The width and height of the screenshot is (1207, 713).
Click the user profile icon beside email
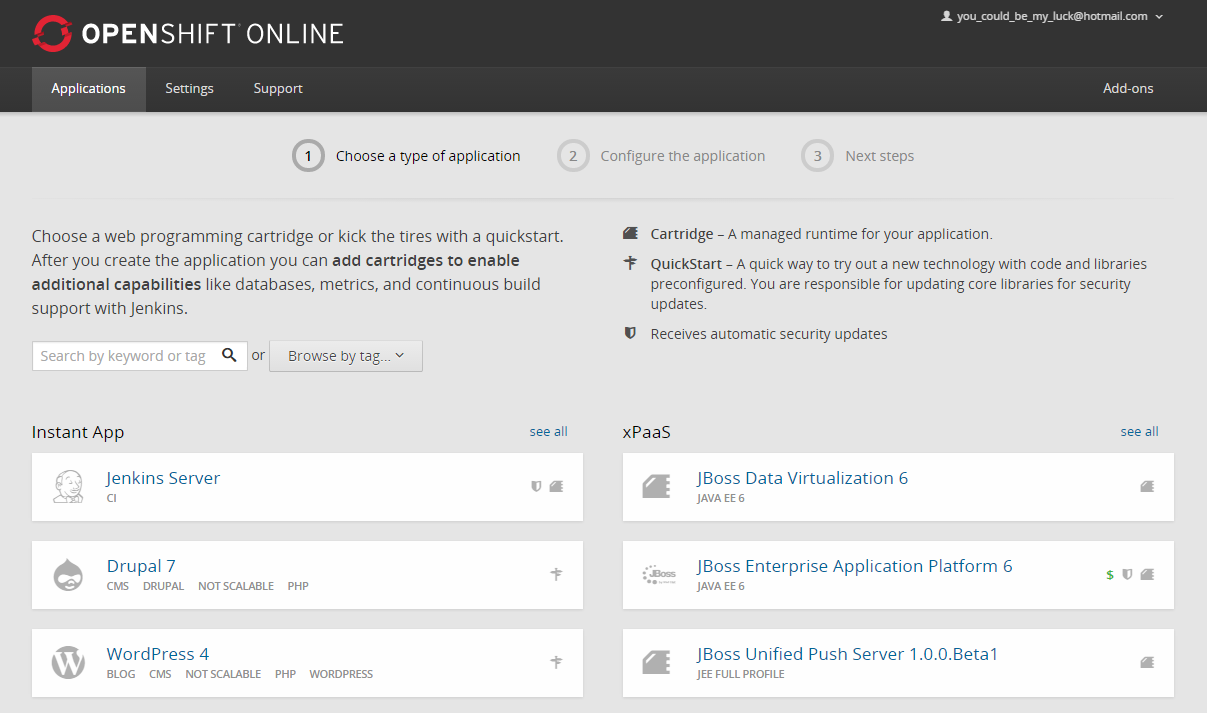[947, 16]
